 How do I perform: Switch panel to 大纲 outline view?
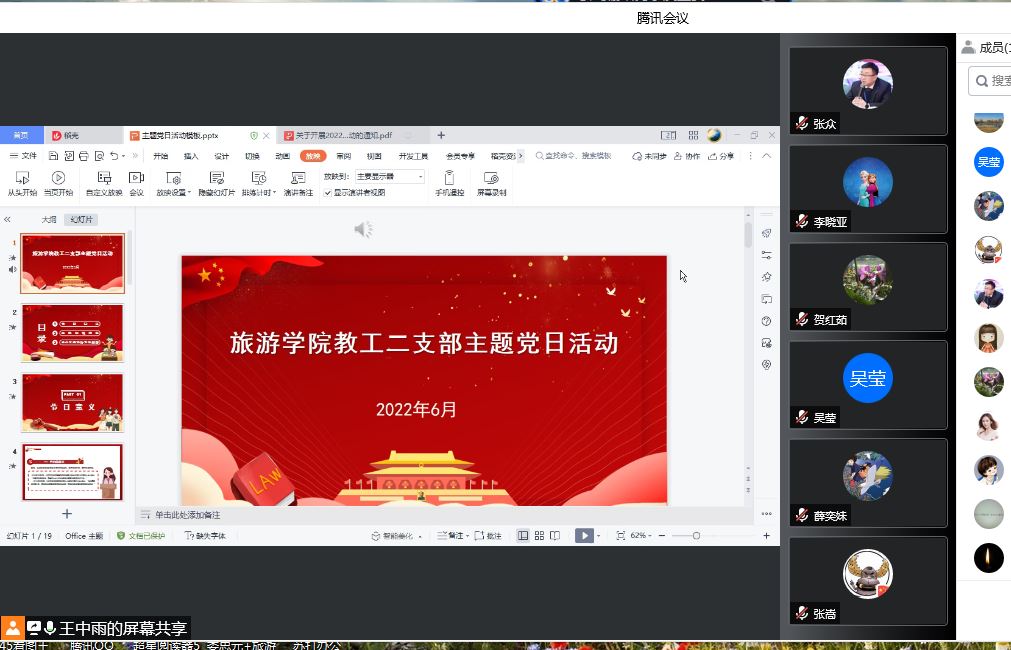pyautogui.click(x=49, y=219)
